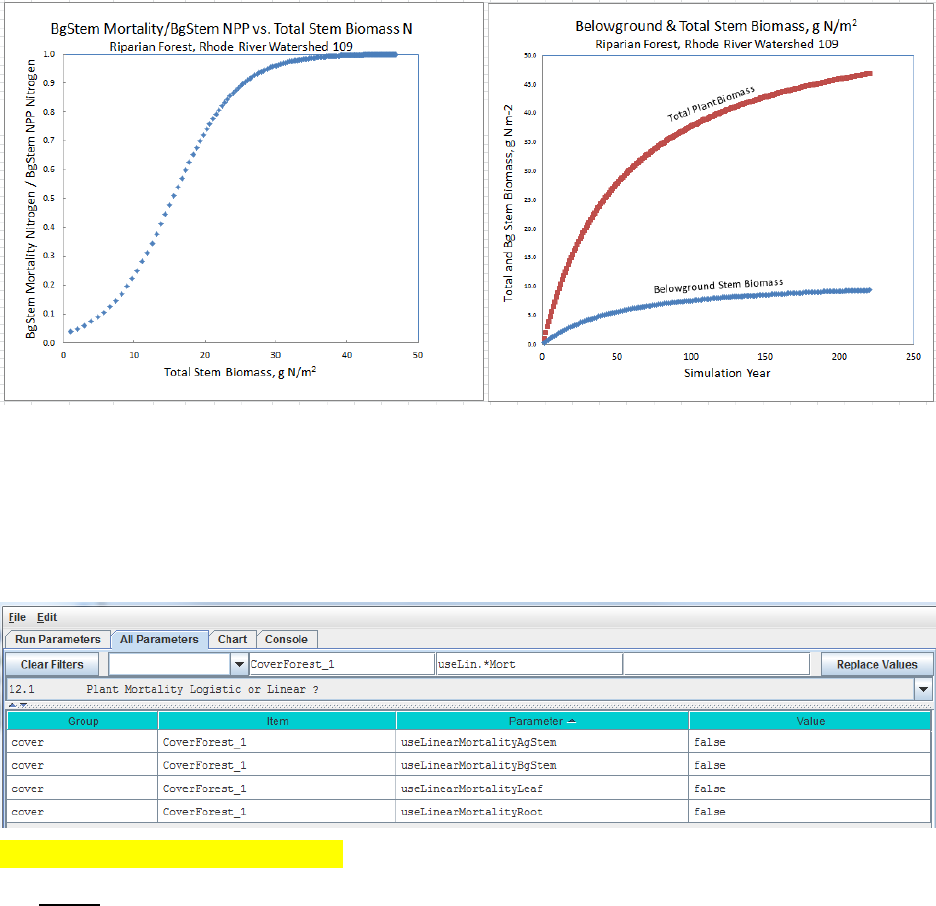
Task: Click the false value for useLinearMortalityAgStem
Action: [x=810, y=742]
